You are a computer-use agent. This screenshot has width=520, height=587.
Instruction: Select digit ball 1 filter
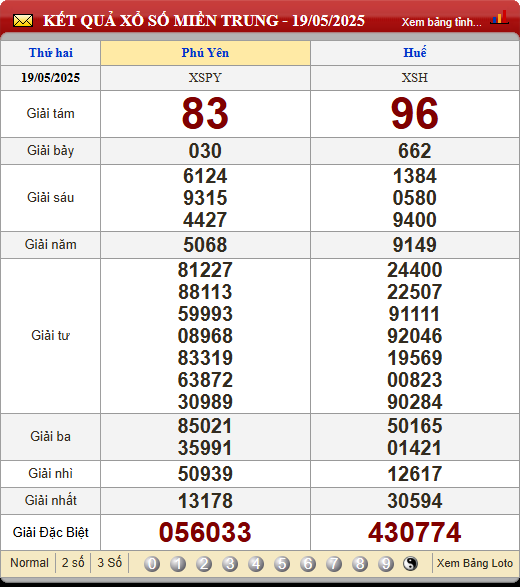pyautogui.click(x=178, y=564)
